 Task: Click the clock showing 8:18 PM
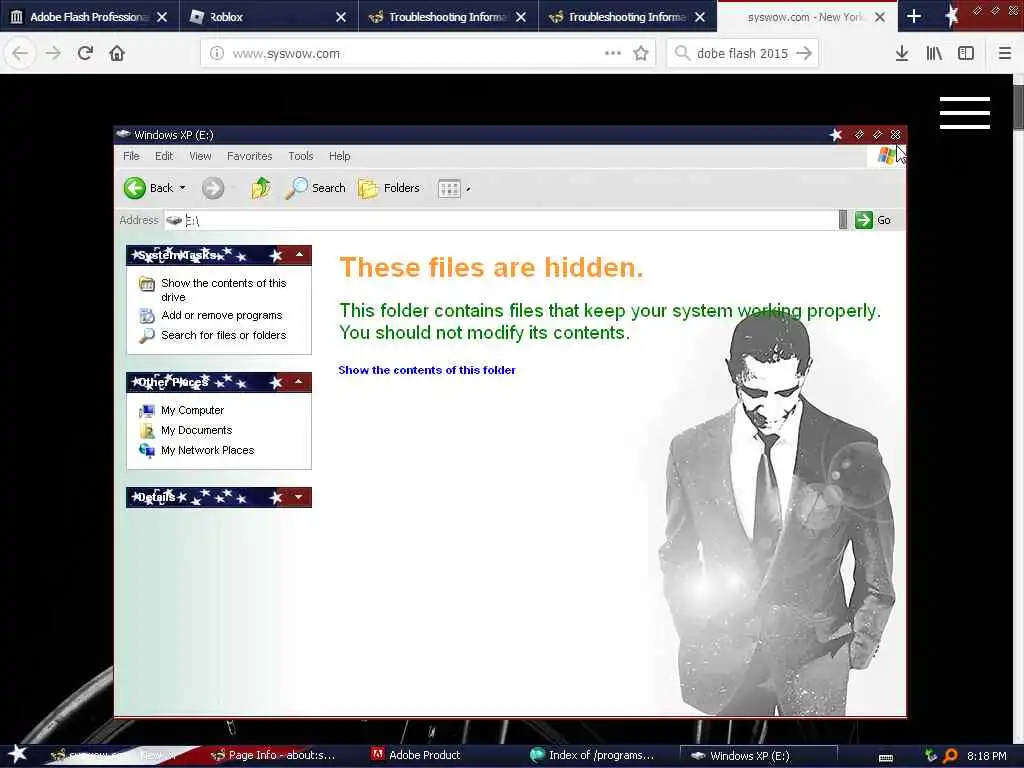tap(987, 756)
